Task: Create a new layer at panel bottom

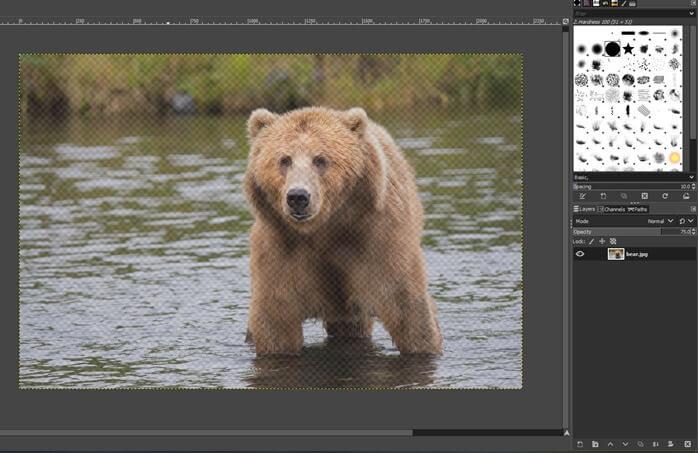Action: click(x=580, y=444)
